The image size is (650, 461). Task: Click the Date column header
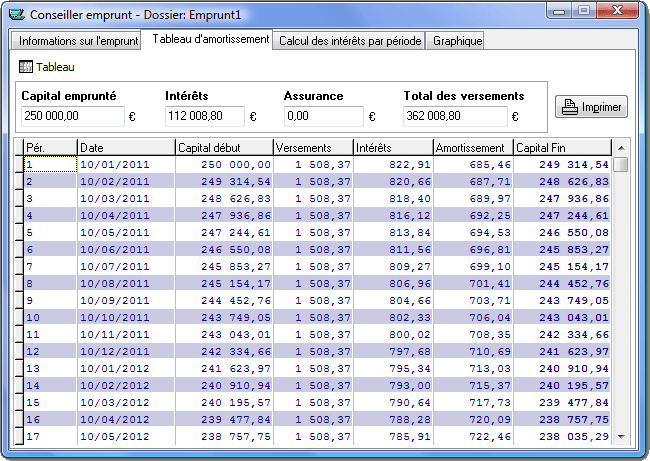pos(125,148)
